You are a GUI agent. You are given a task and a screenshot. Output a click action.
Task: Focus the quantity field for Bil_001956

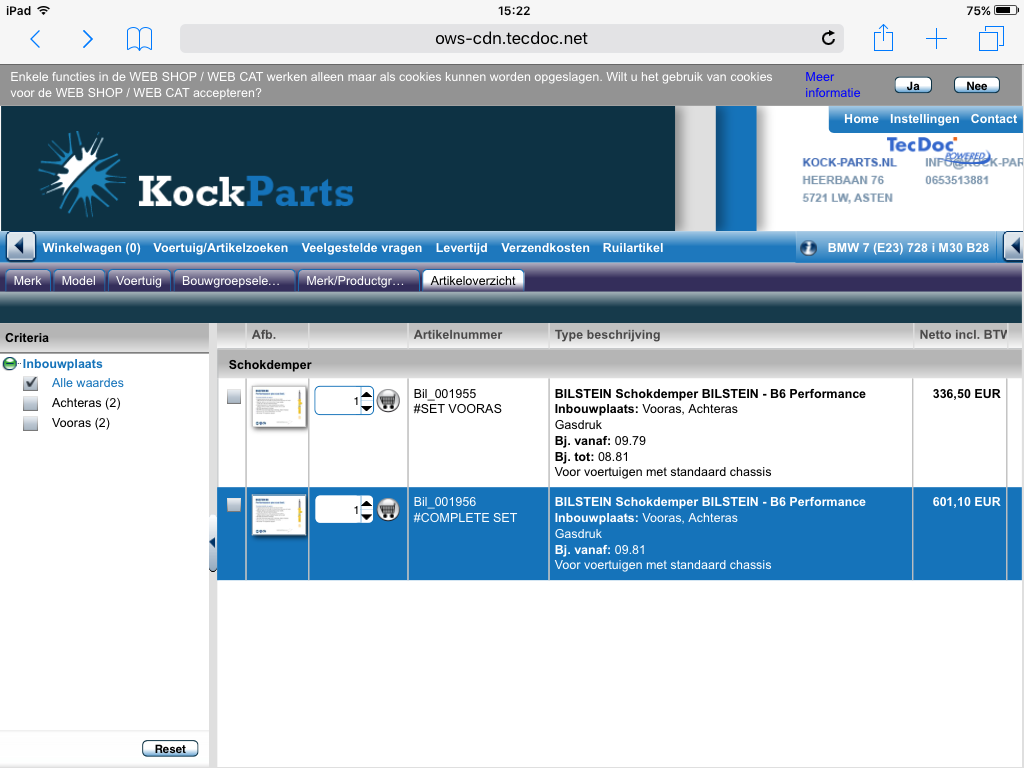[338, 509]
